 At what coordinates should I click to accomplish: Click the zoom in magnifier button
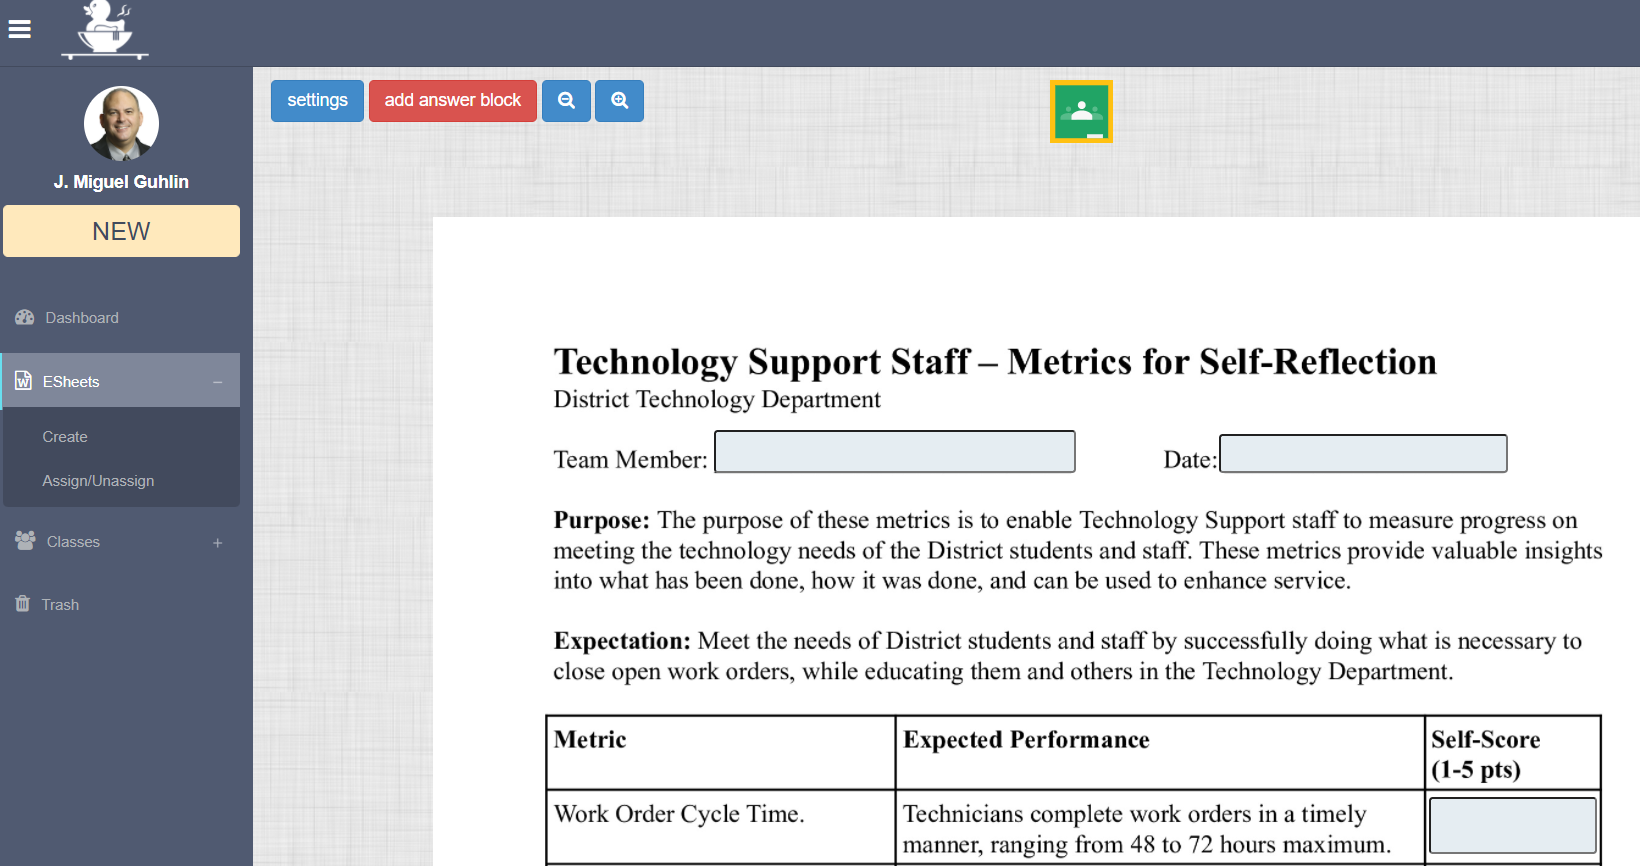pyautogui.click(x=620, y=101)
